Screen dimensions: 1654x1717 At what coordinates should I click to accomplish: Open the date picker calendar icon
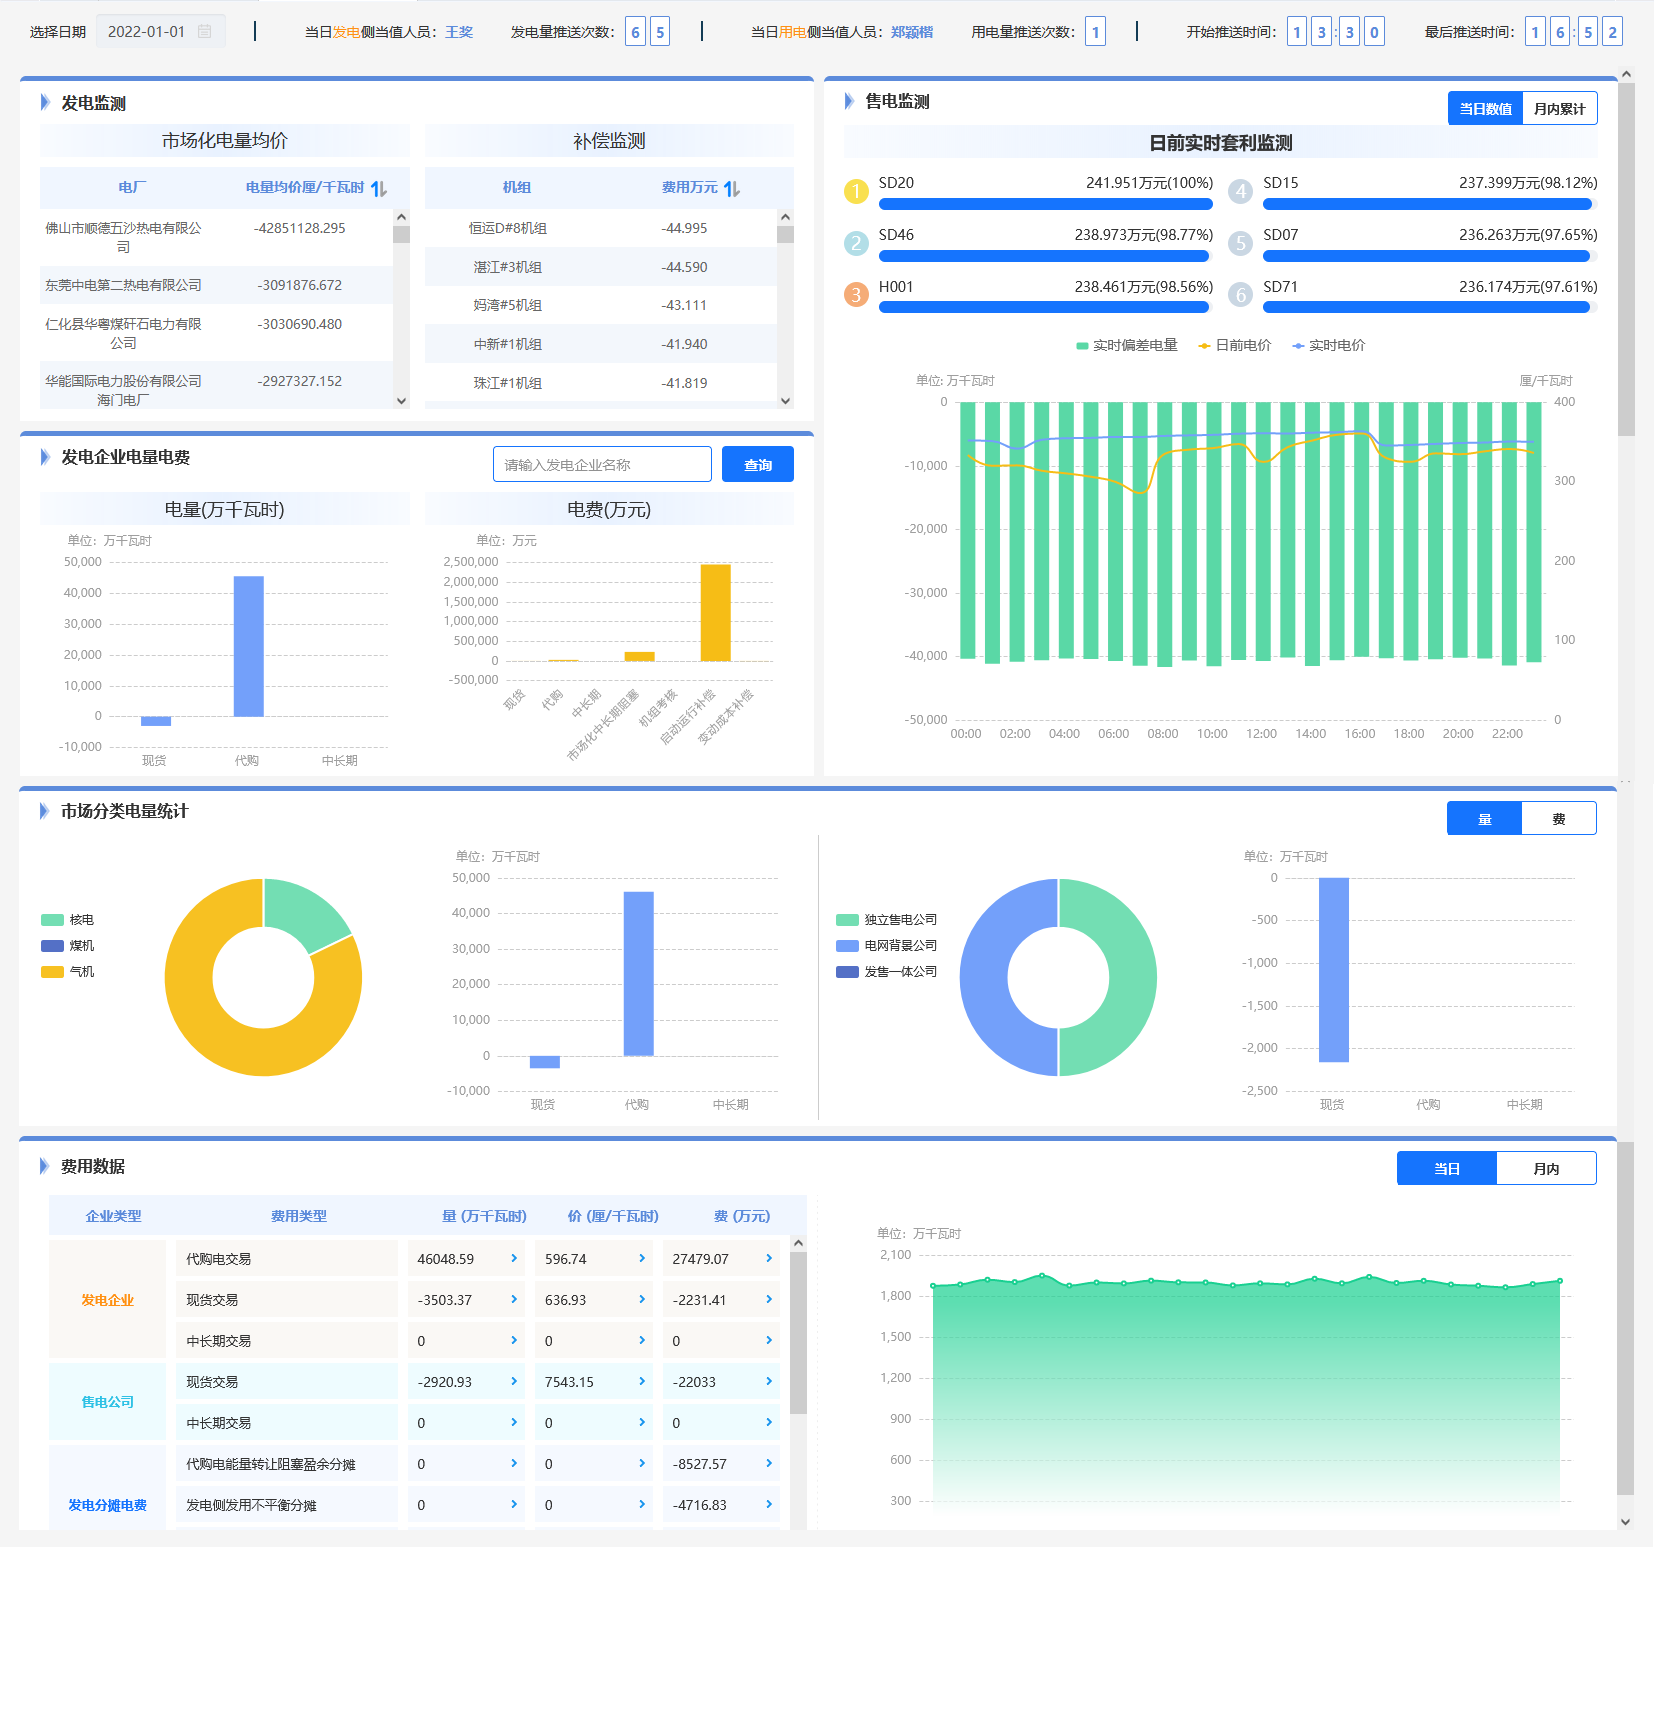point(204,31)
